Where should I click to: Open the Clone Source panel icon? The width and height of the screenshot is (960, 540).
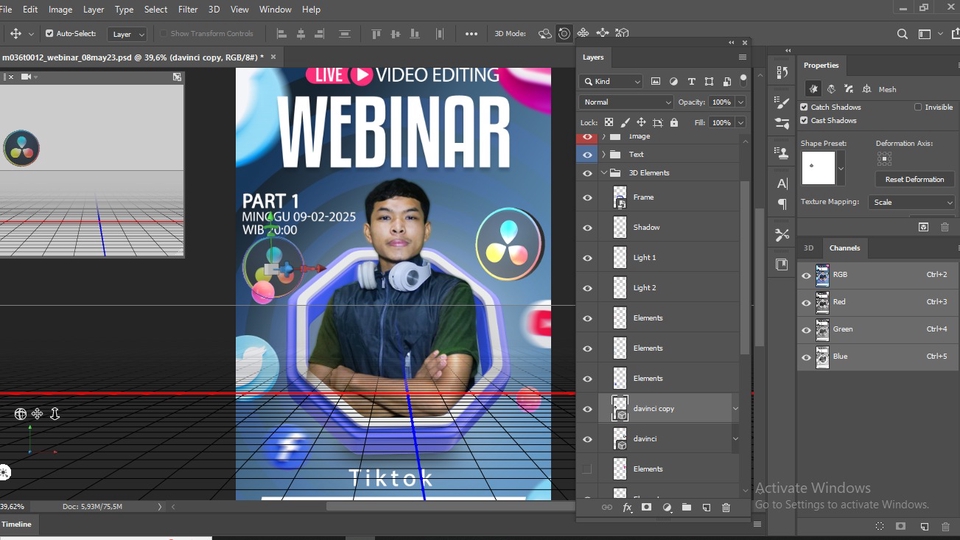(x=782, y=154)
